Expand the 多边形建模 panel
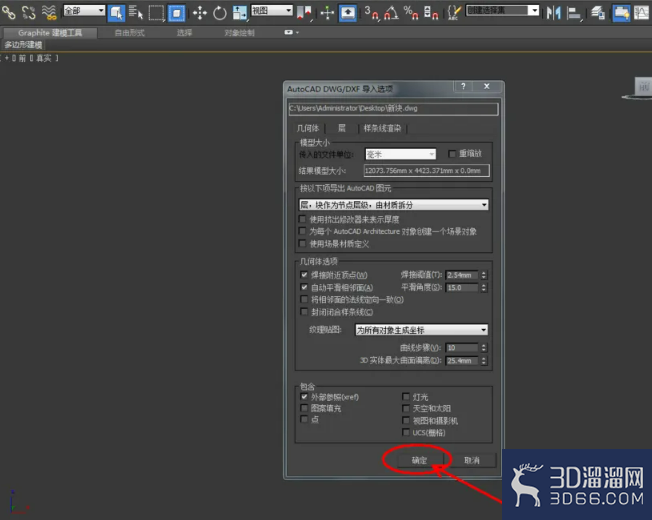652x520 pixels. click(x=23, y=45)
